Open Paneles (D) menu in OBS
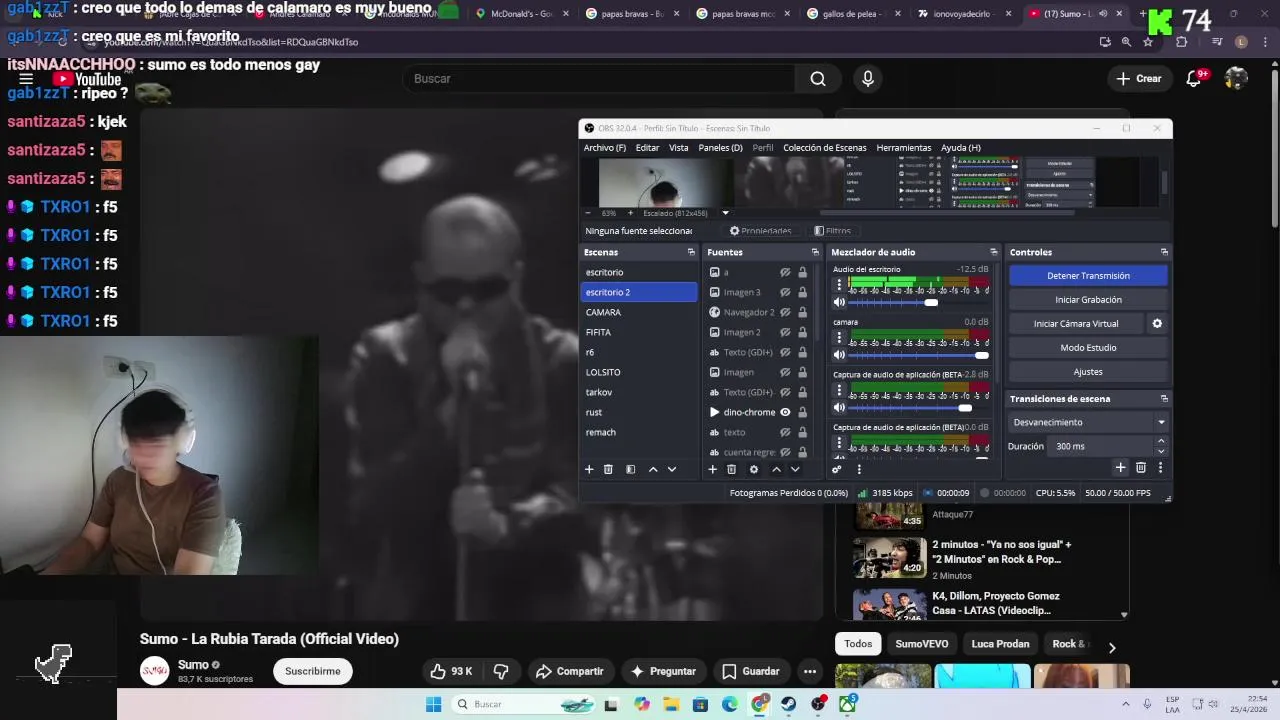This screenshot has width=1280, height=720. click(x=721, y=148)
